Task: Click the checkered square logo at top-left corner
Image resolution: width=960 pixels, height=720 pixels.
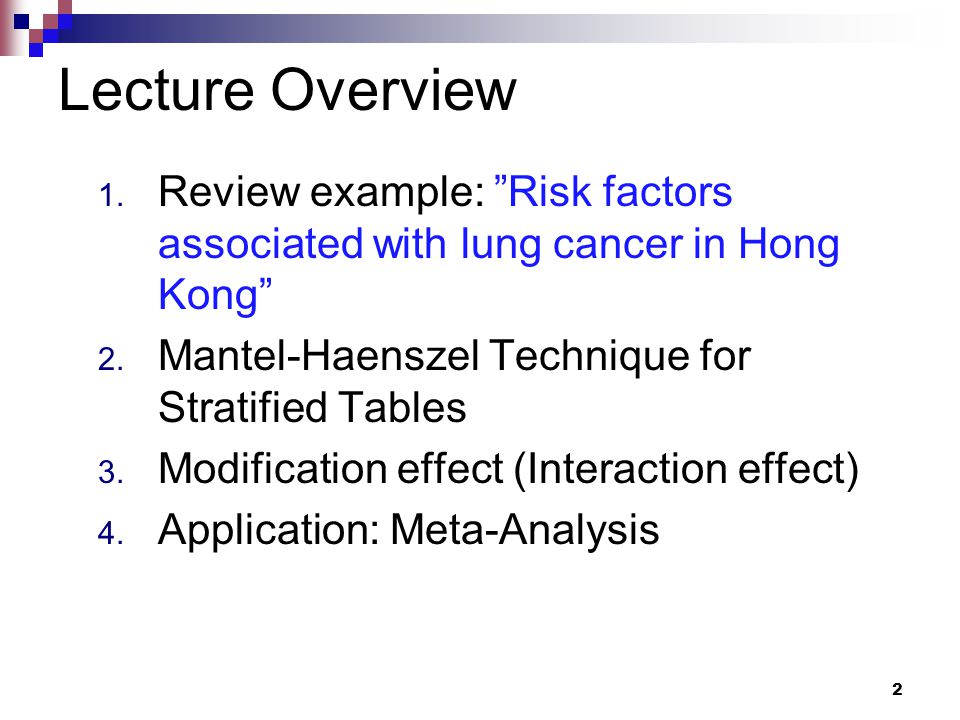Action: tap(36, 28)
